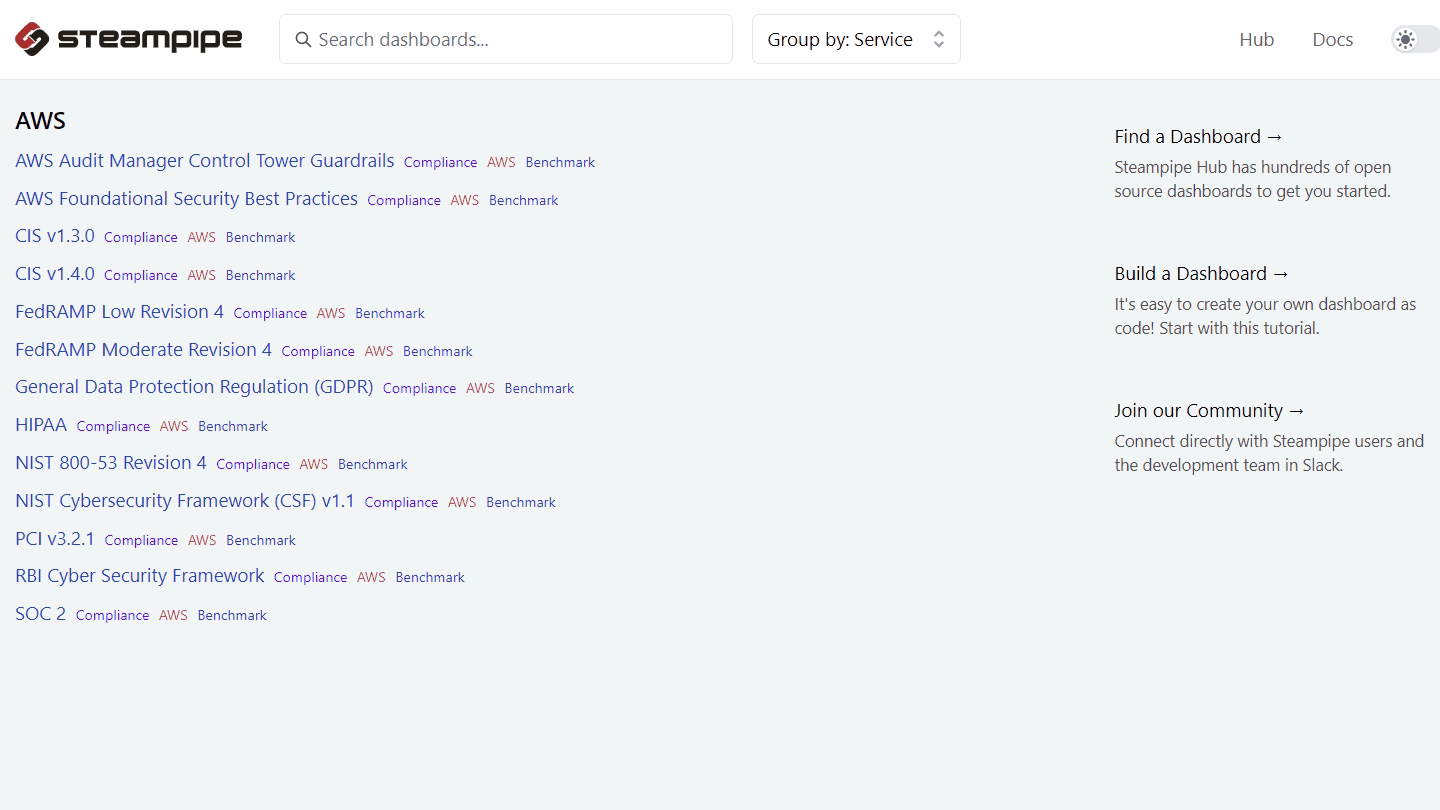Click Compliance tag on Foundational Security Best Practices row

[x=404, y=200]
